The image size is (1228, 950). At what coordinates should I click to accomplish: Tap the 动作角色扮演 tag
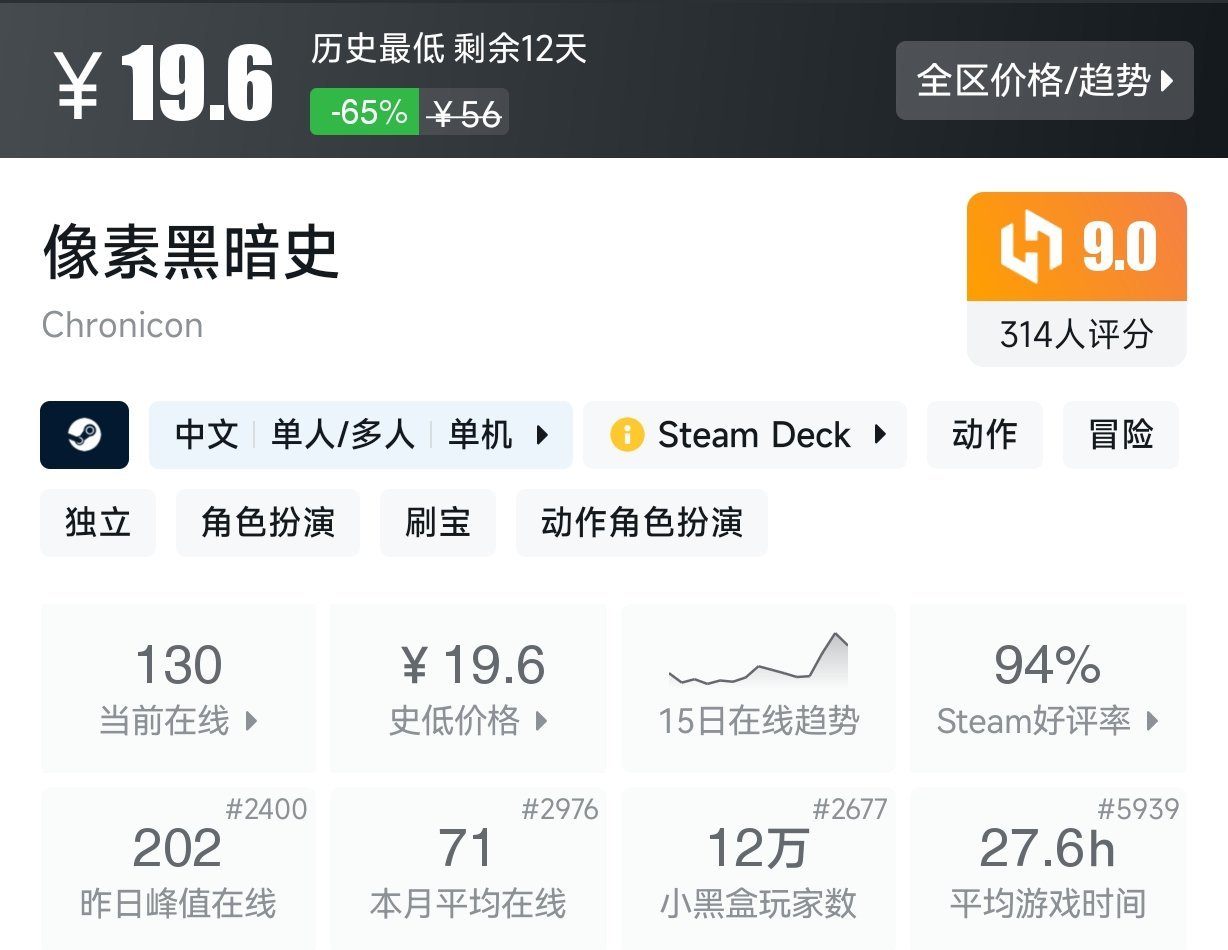pyautogui.click(x=641, y=522)
